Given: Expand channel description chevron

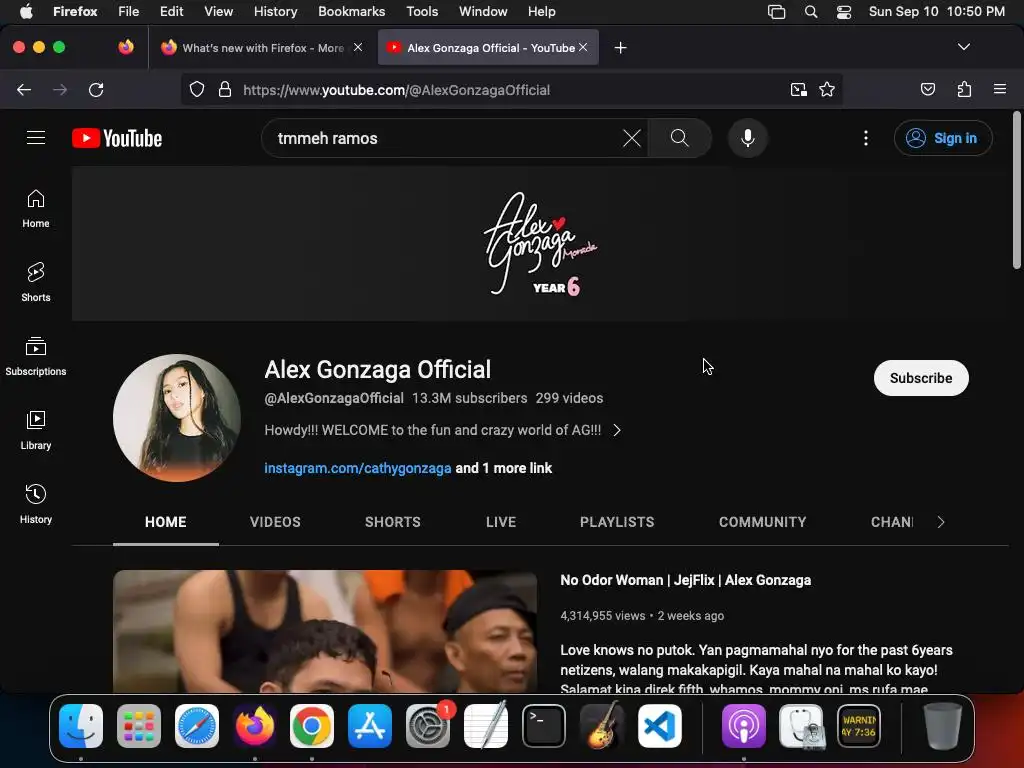Looking at the screenshot, I should (617, 430).
